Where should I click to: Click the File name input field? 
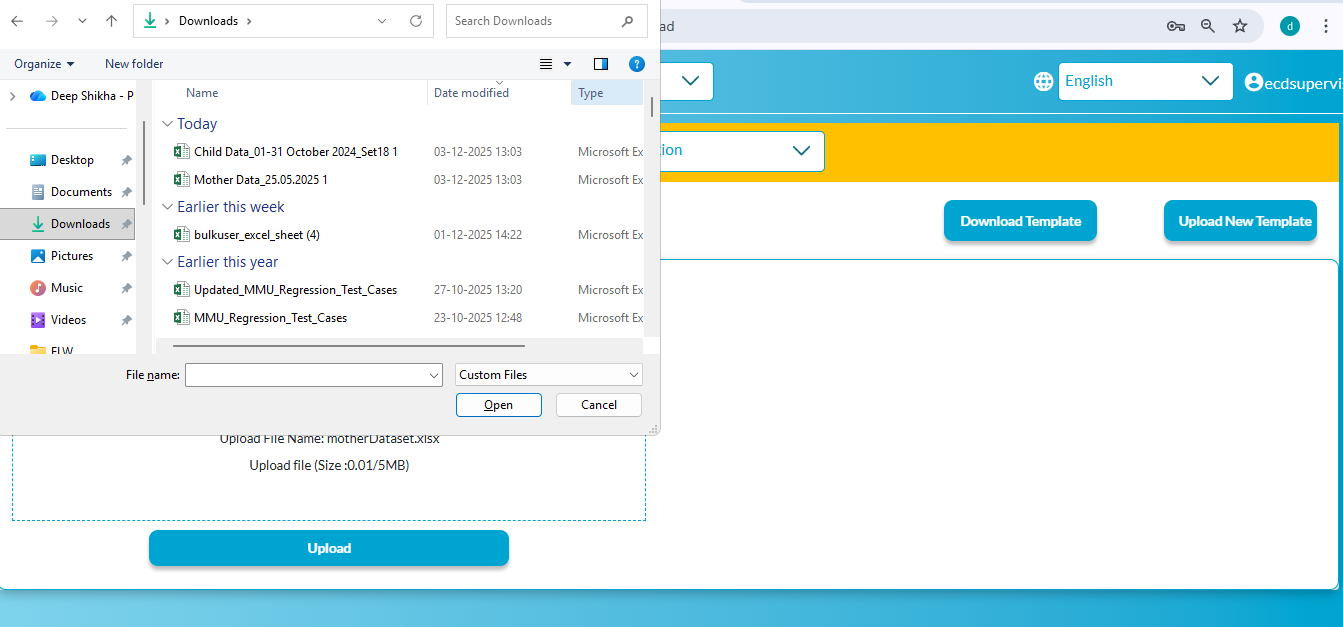306,375
